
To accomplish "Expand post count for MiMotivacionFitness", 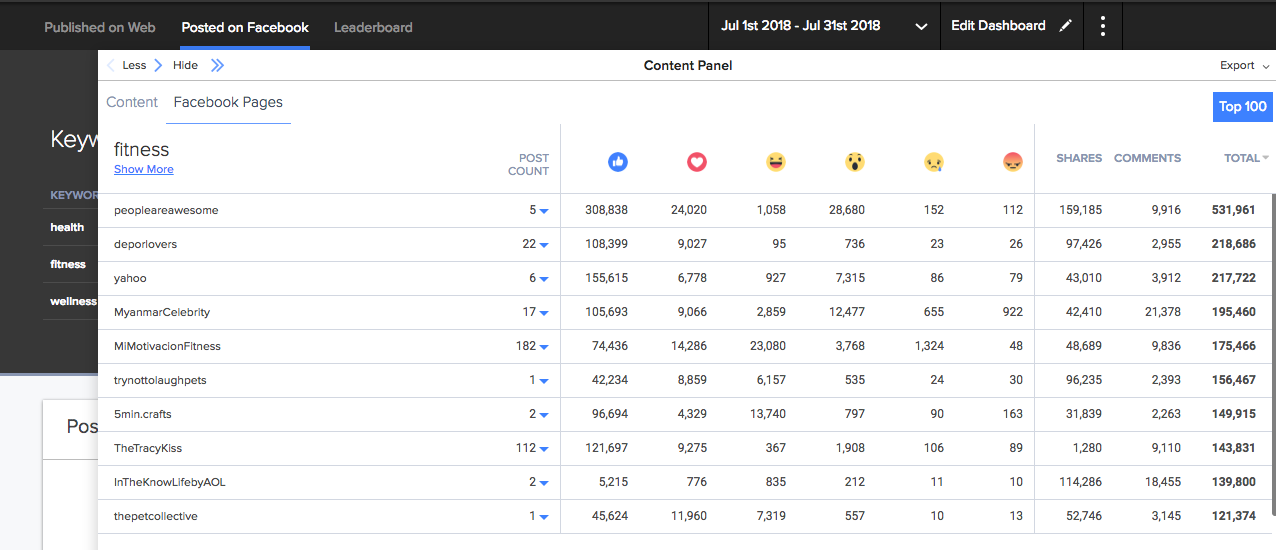I will [544, 347].
